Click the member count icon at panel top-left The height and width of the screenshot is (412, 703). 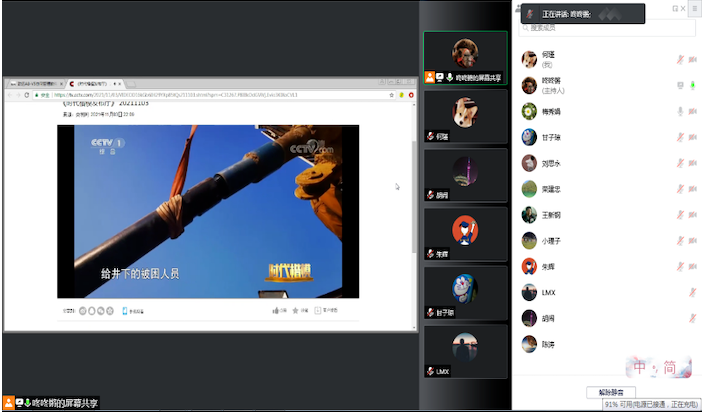click(x=518, y=9)
